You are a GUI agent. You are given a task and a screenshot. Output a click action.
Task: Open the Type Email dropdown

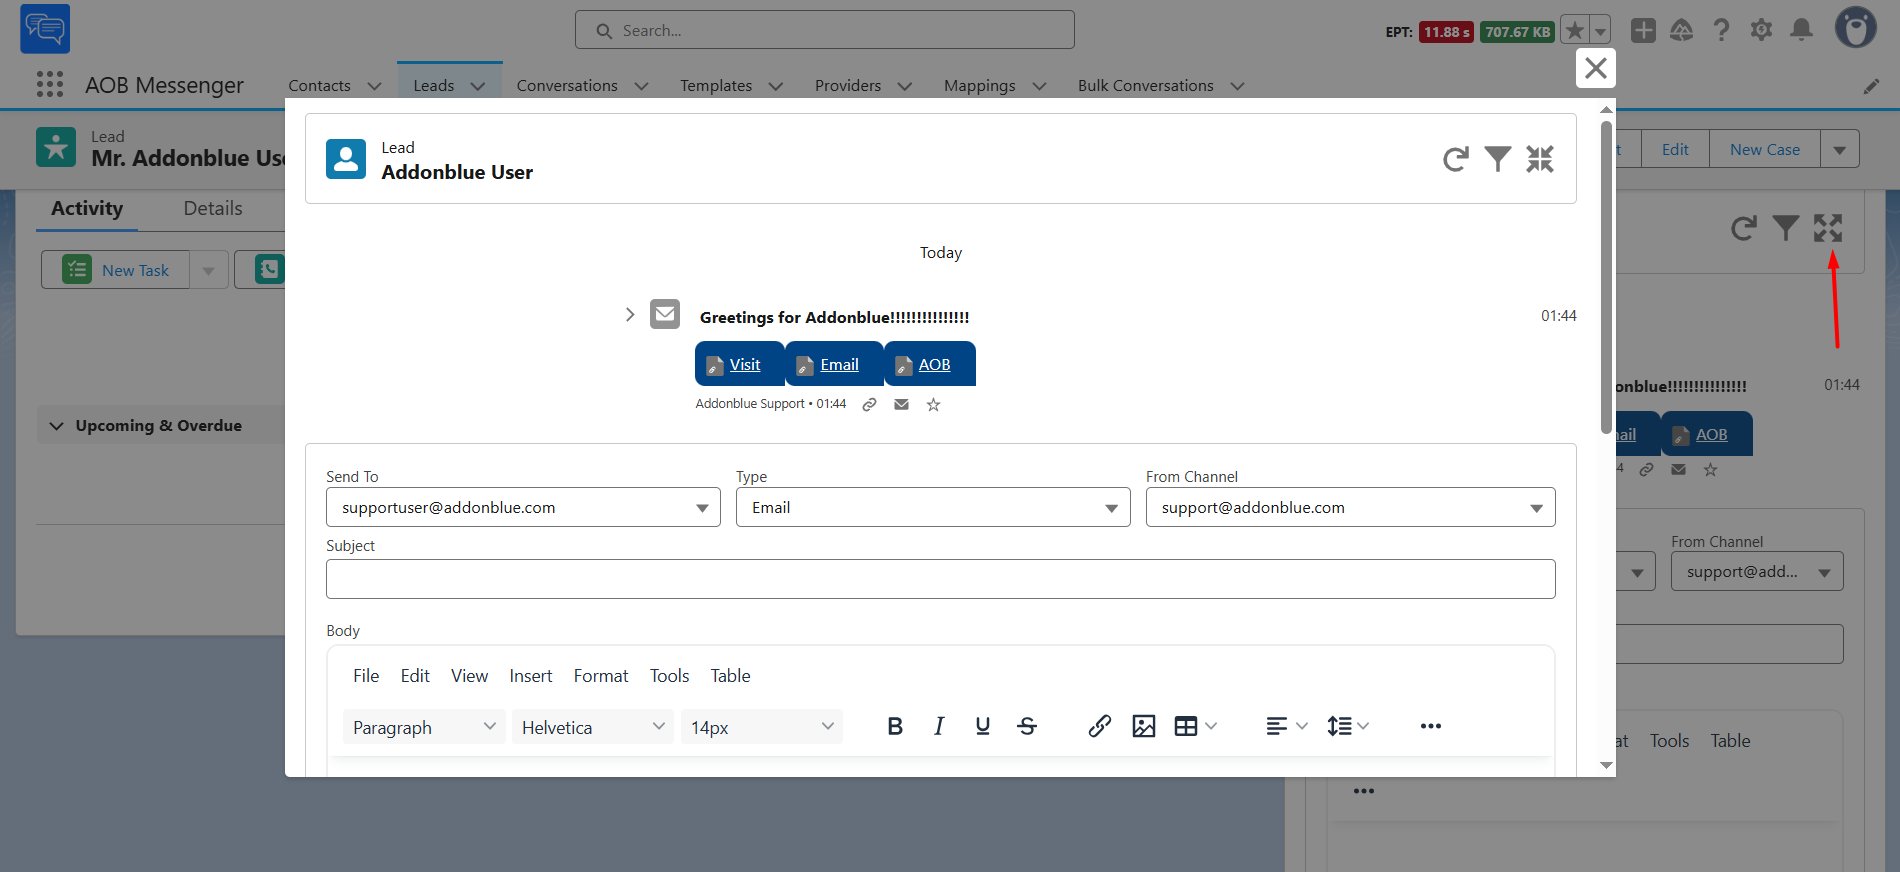click(x=933, y=507)
